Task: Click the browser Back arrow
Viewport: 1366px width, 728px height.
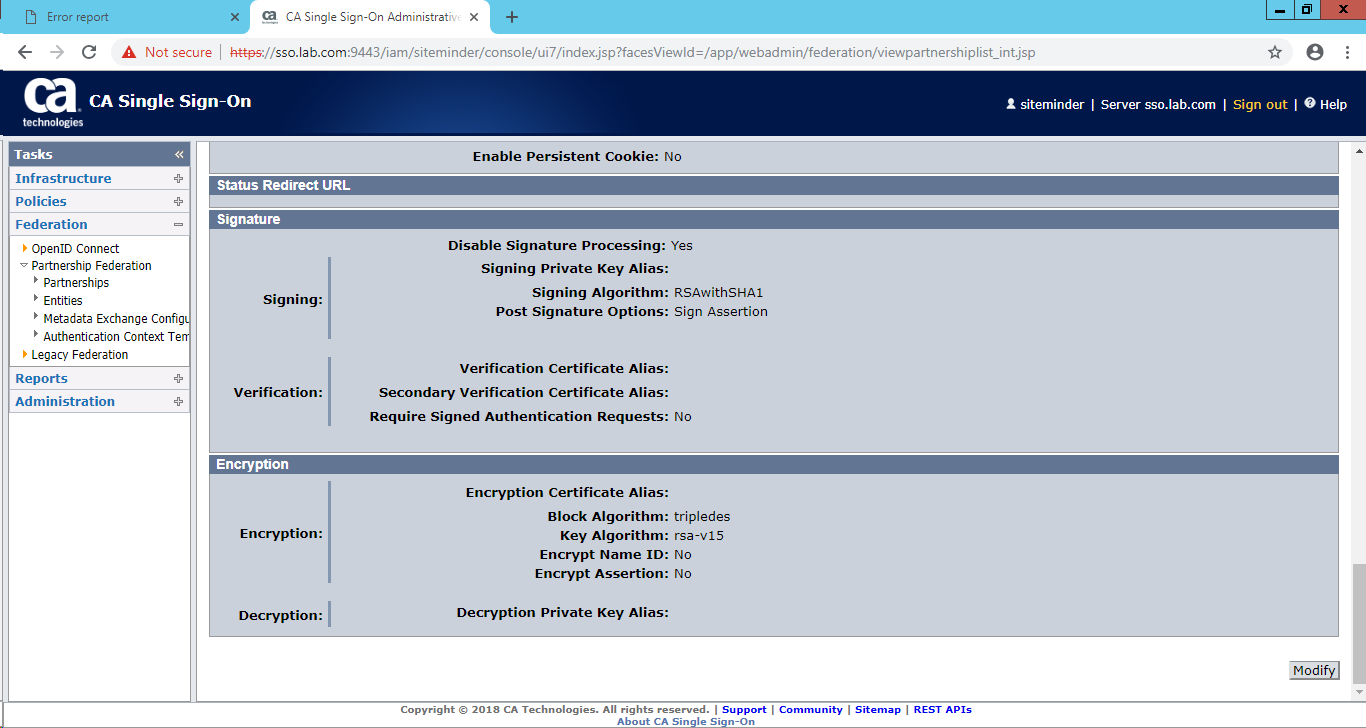Action: 25,52
